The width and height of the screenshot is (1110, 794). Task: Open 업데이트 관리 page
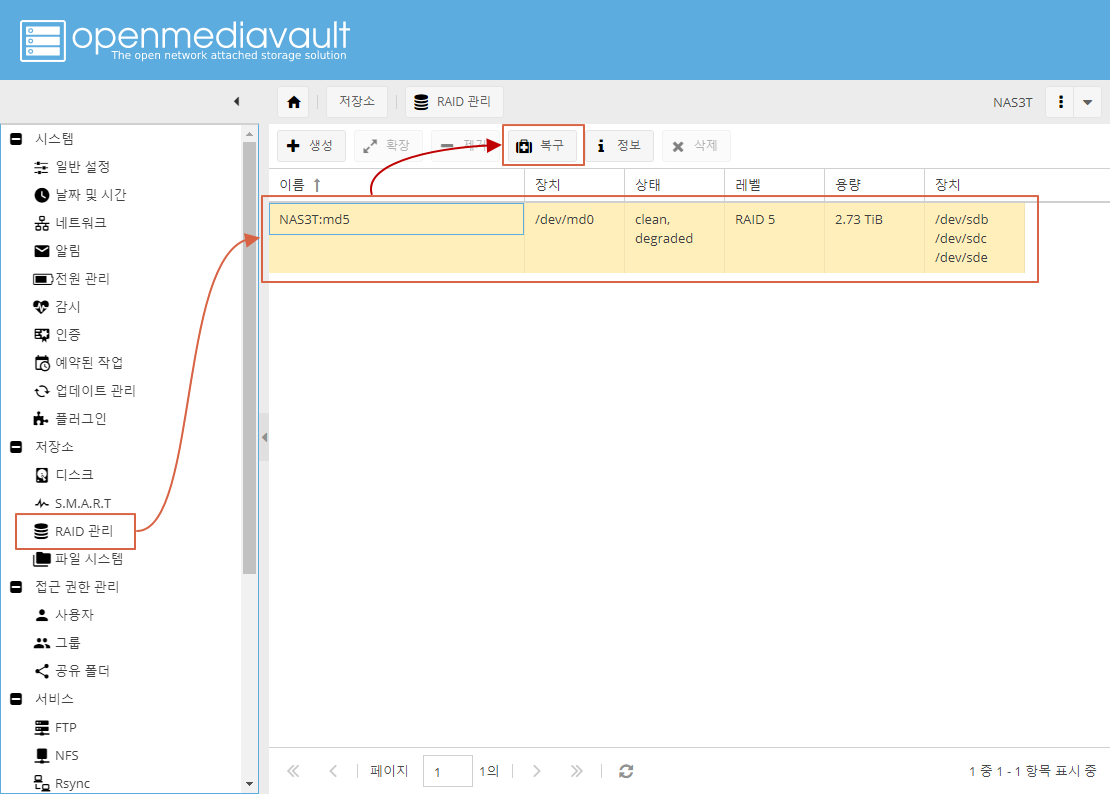[x=85, y=391]
